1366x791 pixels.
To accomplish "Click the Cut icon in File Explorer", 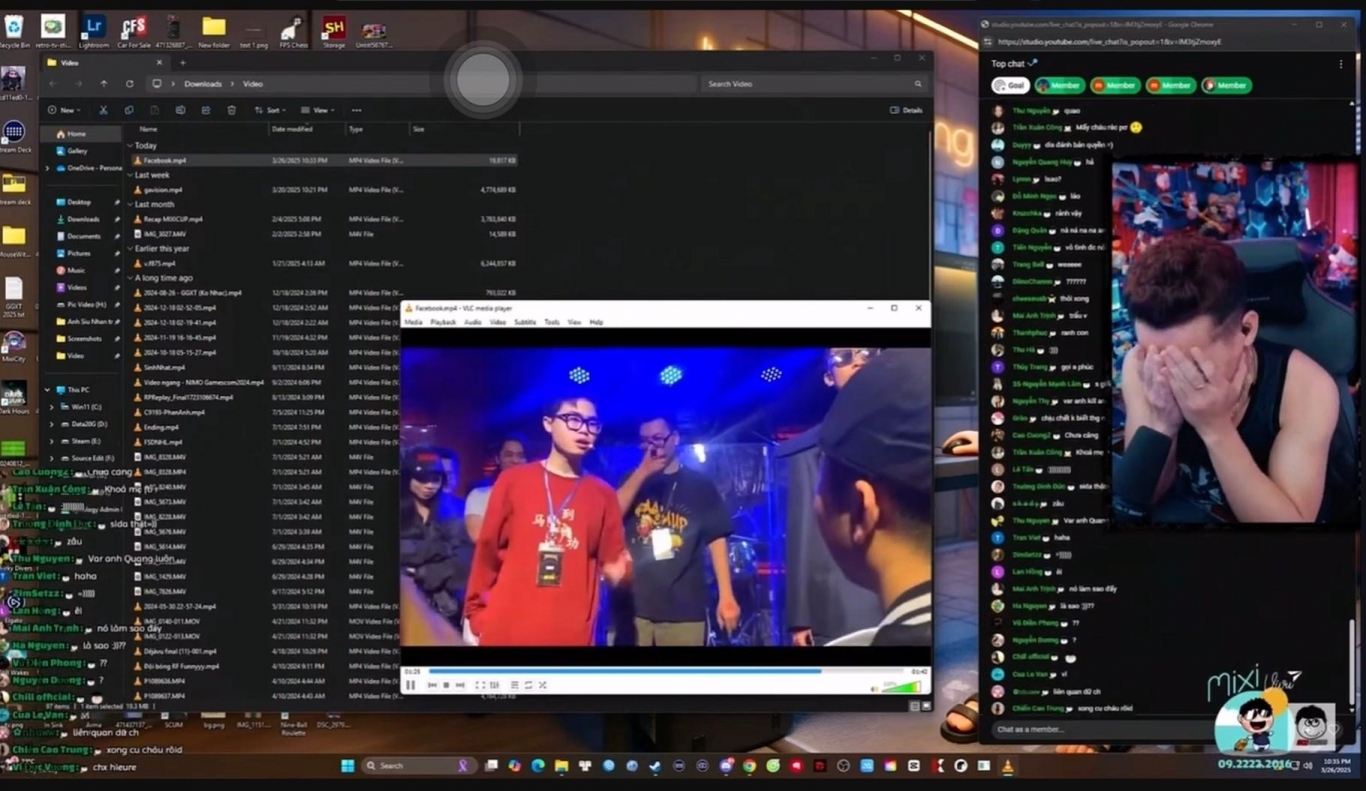I will click(x=103, y=110).
